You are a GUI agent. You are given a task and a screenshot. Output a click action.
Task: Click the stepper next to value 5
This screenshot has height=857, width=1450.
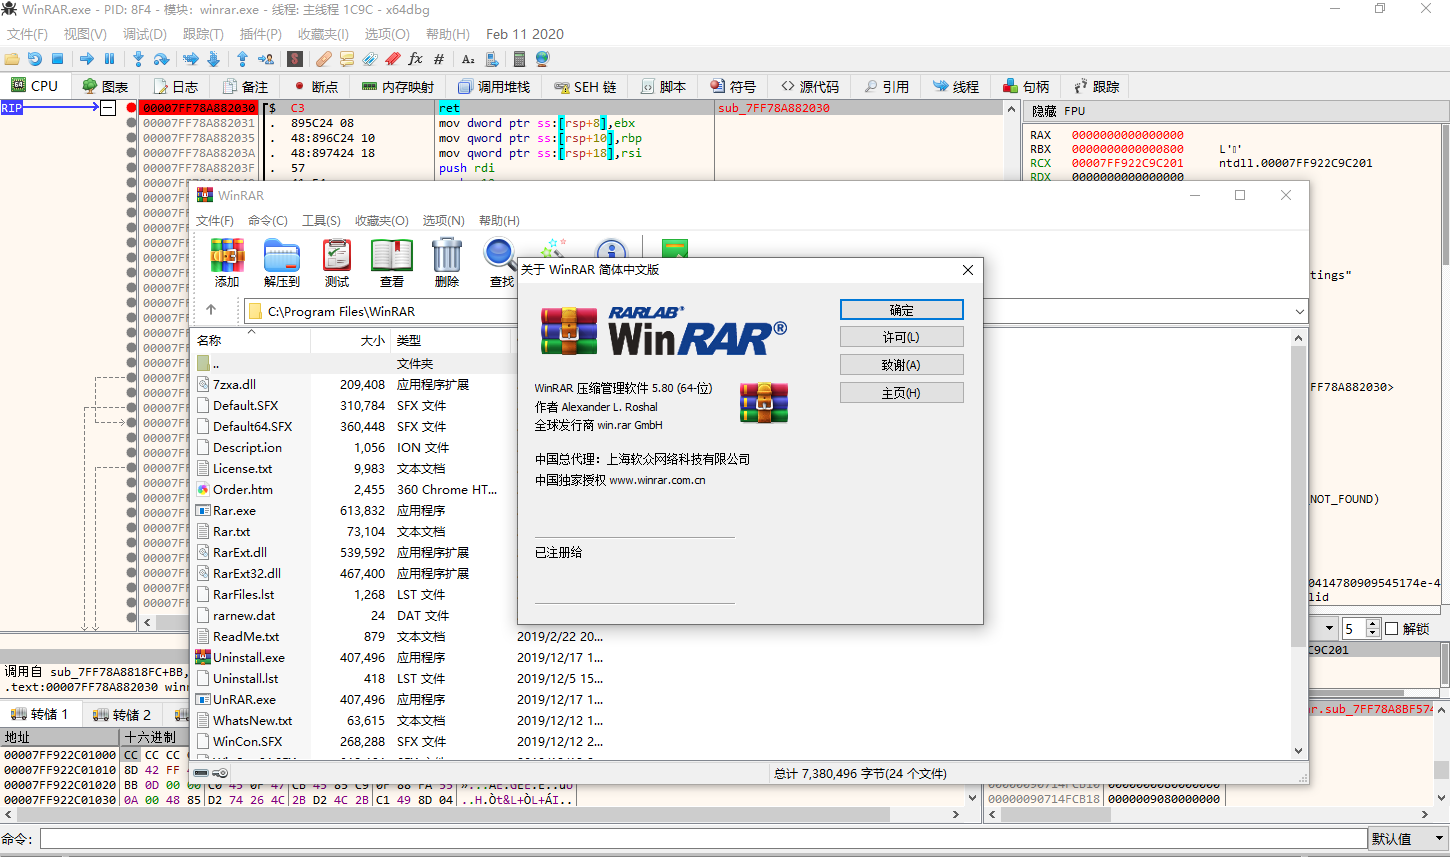pyautogui.click(x=1373, y=629)
